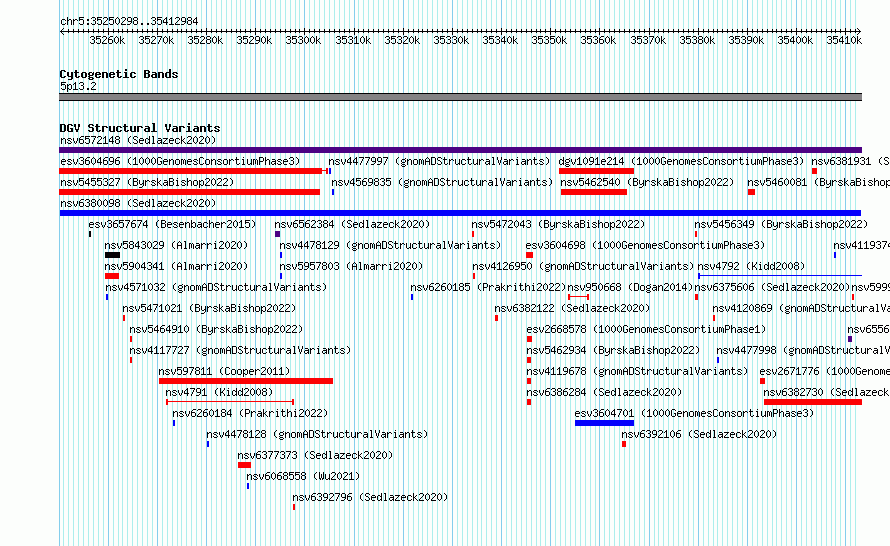Click nsv5957803 (Almarri2020) label
The height and width of the screenshot is (546, 890).
[351, 266]
